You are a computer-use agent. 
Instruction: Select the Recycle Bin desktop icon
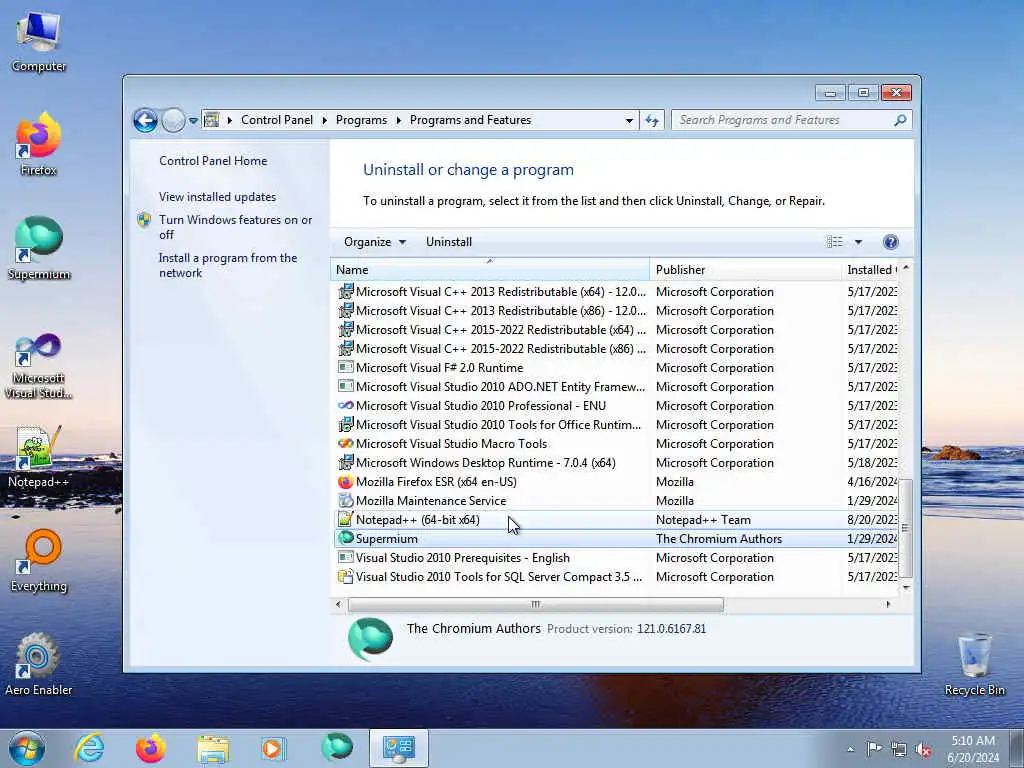point(974,664)
